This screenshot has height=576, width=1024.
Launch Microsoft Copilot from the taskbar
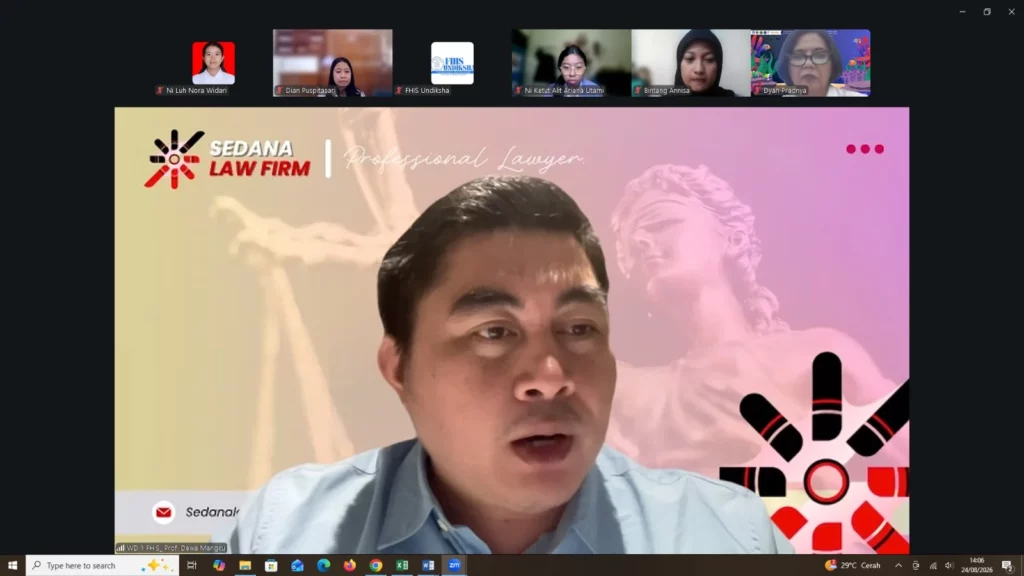(219, 566)
